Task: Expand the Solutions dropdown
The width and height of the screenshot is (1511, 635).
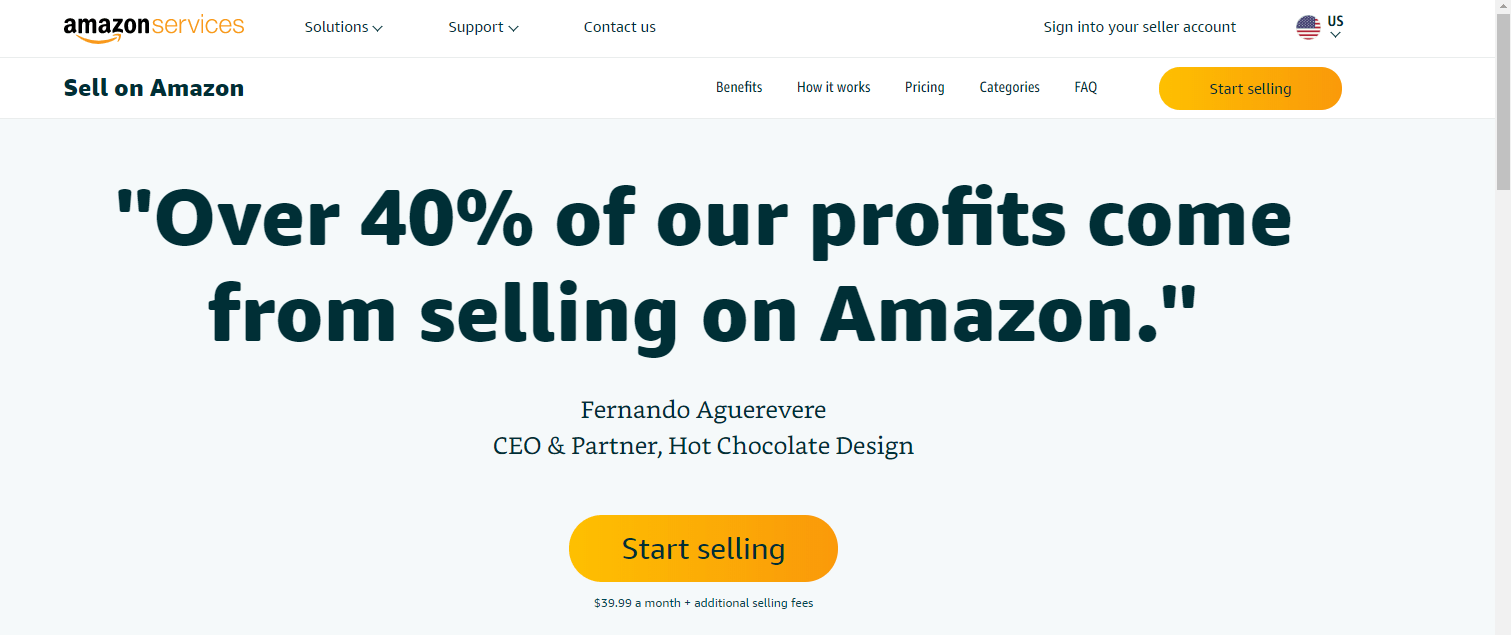Action: click(x=343, y=27)
